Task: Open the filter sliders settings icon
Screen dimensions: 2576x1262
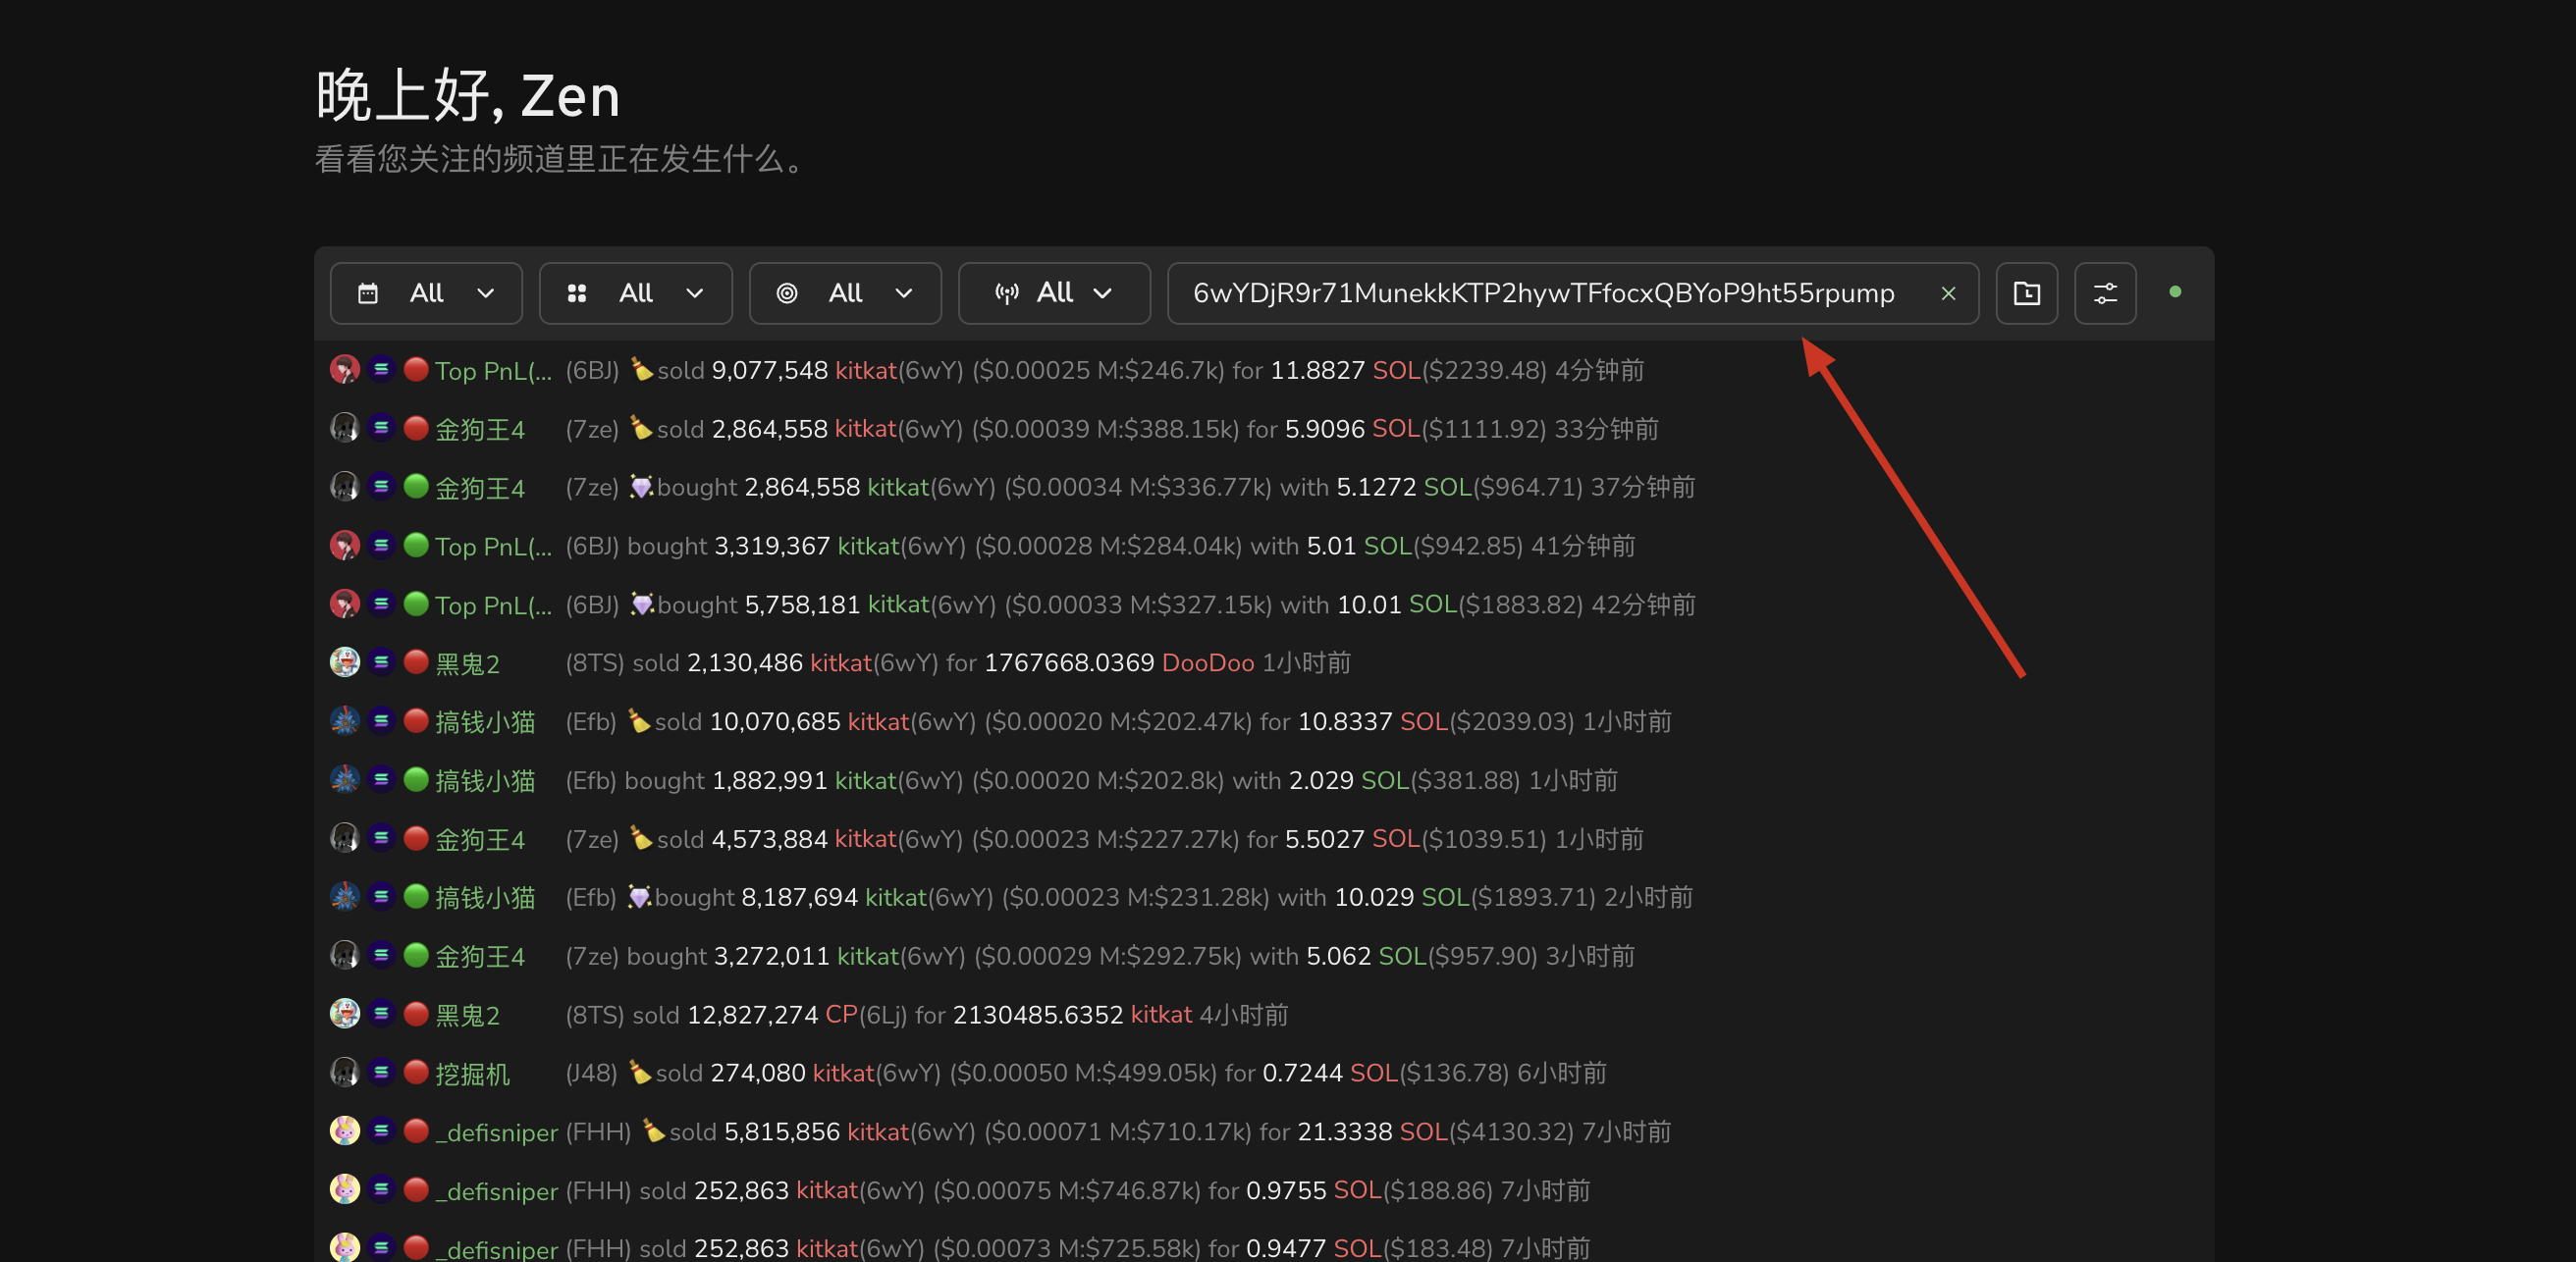Action: click(2104, 293)
